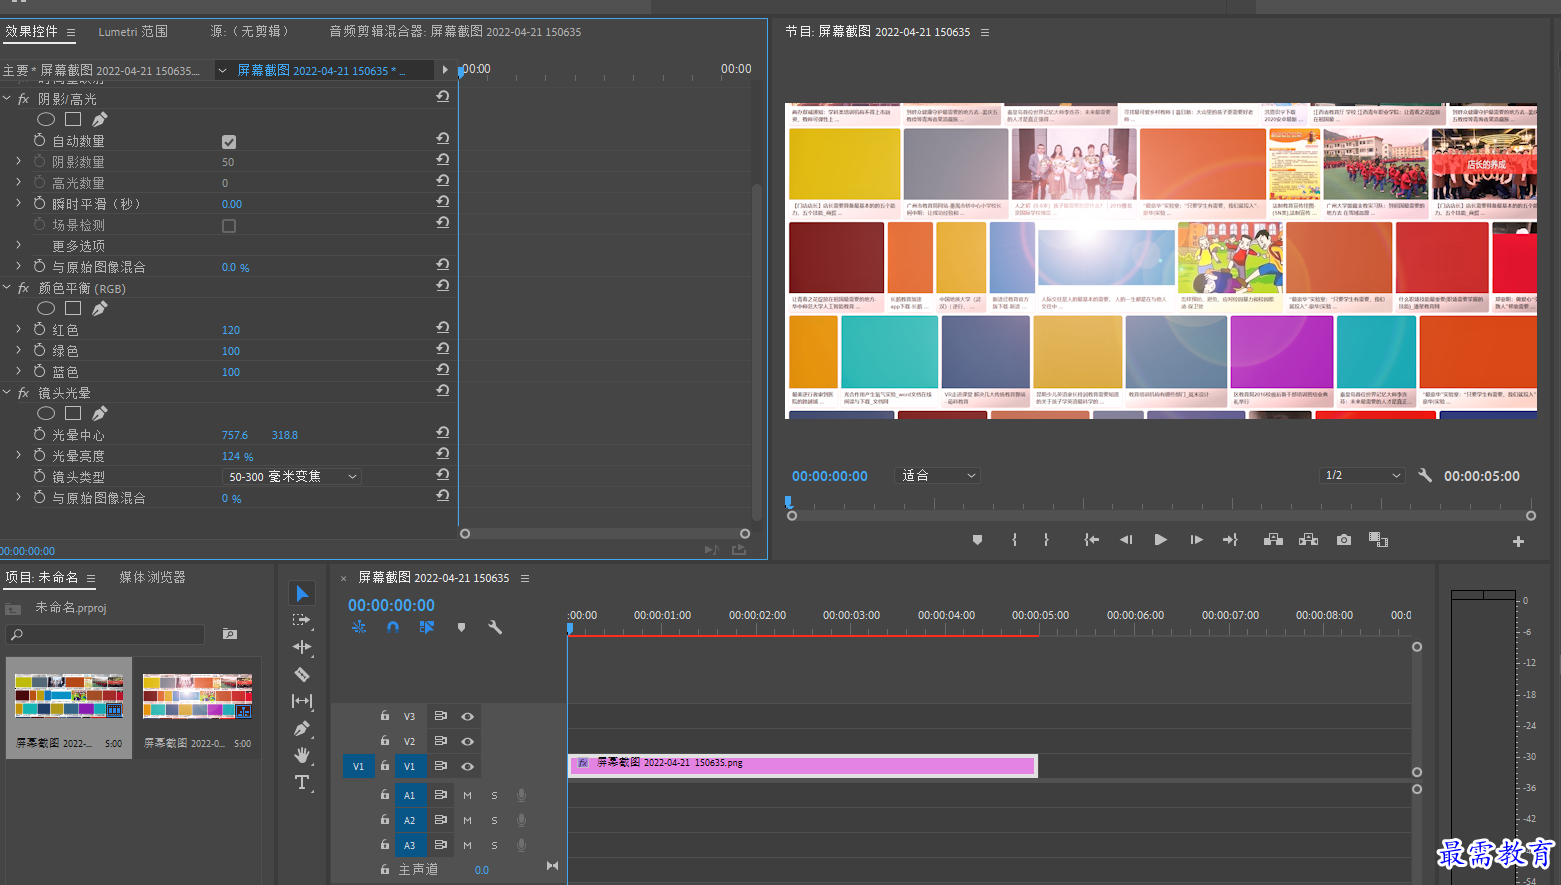Click Comparison View button in monitor
This screenshot has width=1561, height=885.
pyautogui.click(x=1378, y=540)
